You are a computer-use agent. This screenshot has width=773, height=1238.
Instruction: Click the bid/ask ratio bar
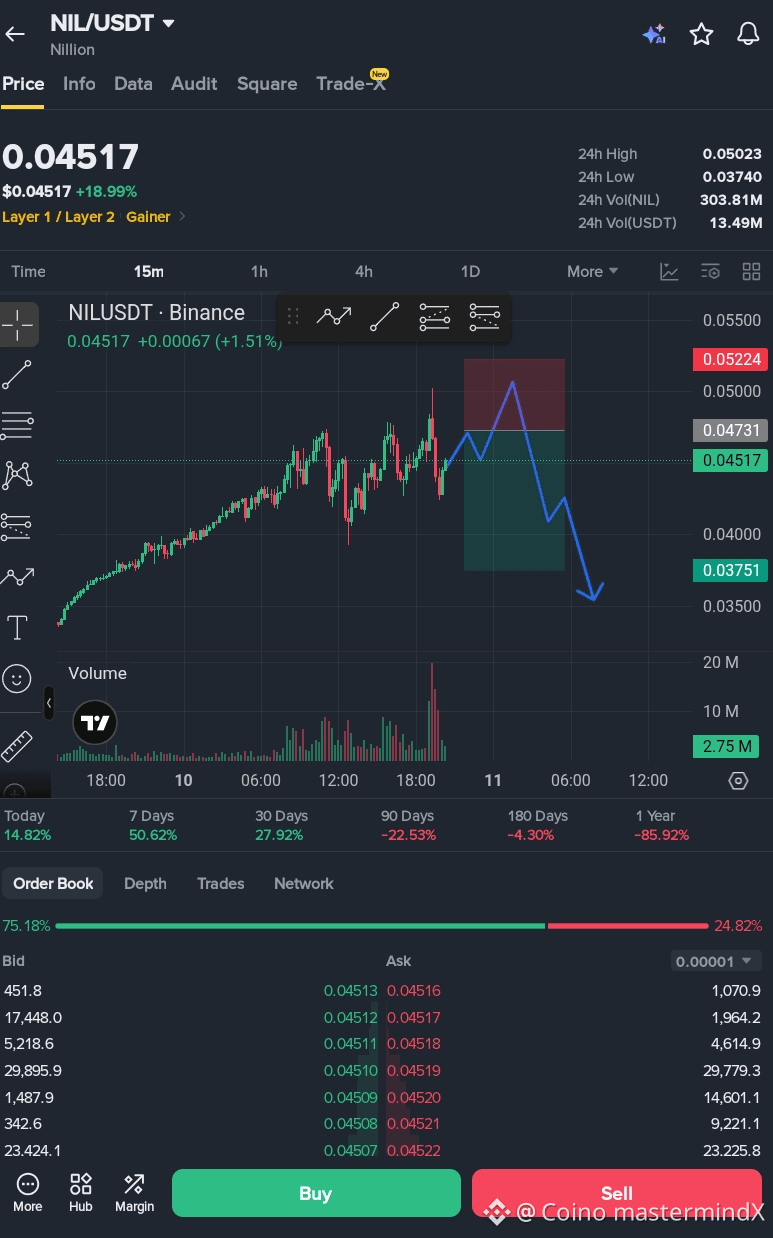[x=382, y=926]
